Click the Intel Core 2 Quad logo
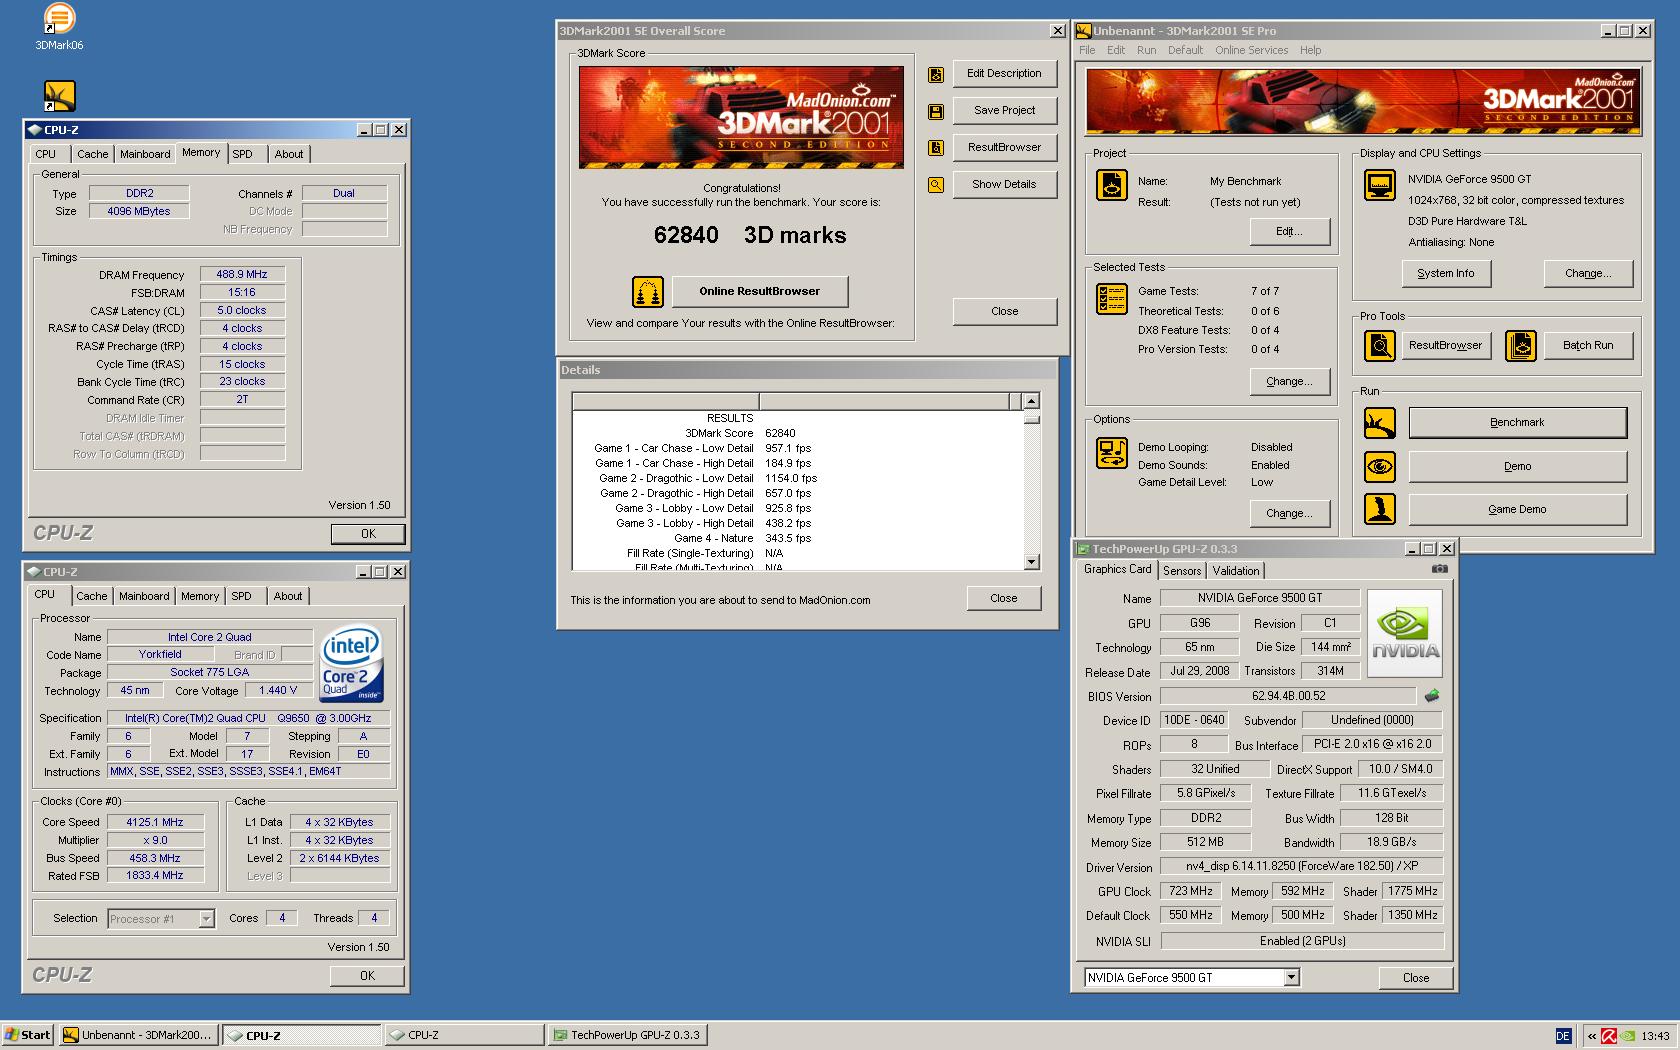The height and width of the screenshot is (1050, 1680). point(351,664)
